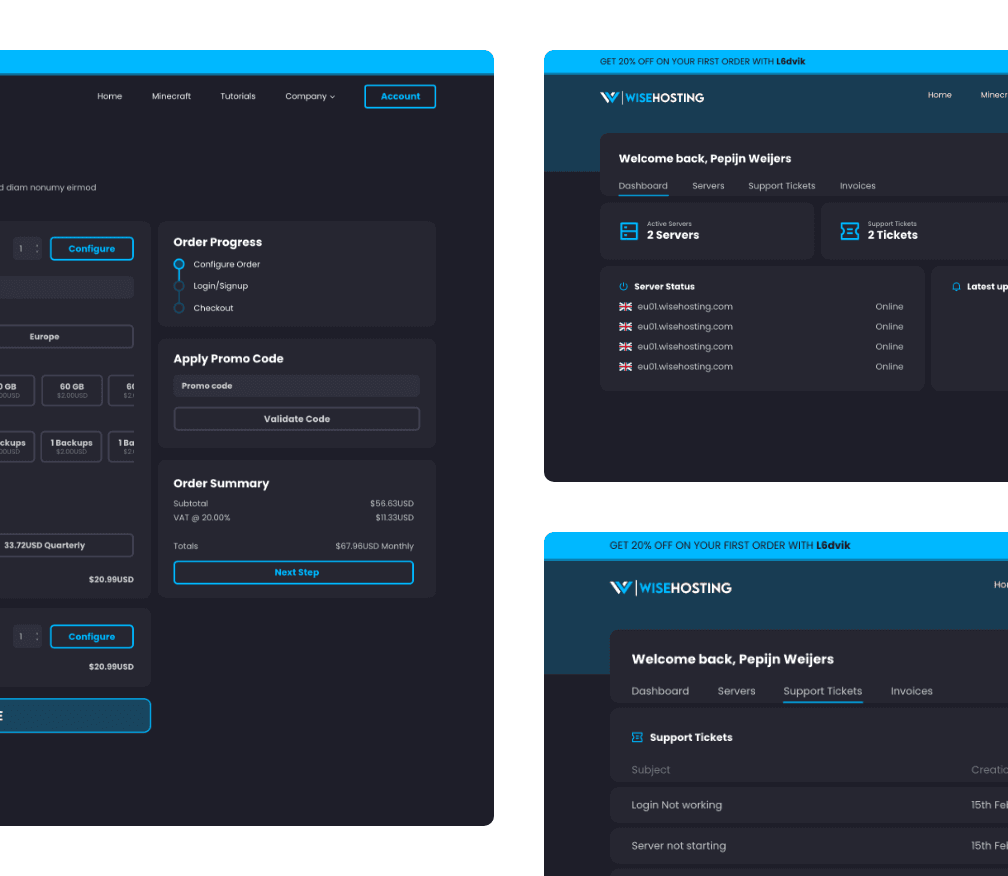Switch to Servers tab in the dashboard panel
This screenshot has height=876, width=1008.
click(x=708, y=186)
